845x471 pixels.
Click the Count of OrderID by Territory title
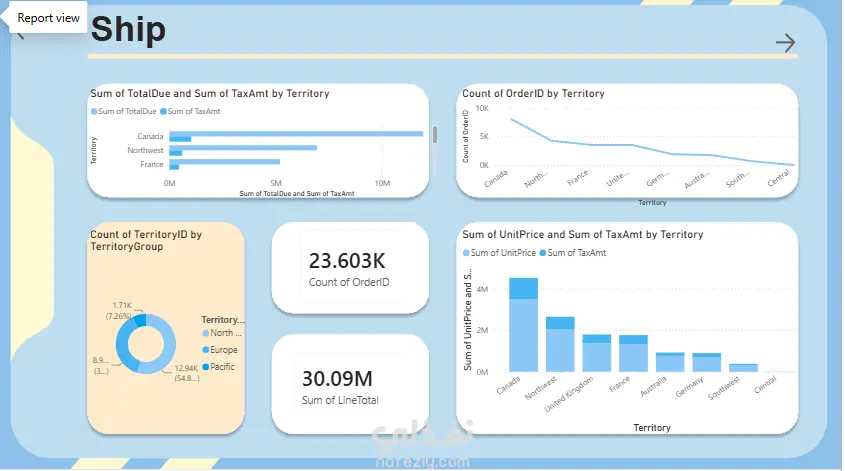[x=534, y=94]
